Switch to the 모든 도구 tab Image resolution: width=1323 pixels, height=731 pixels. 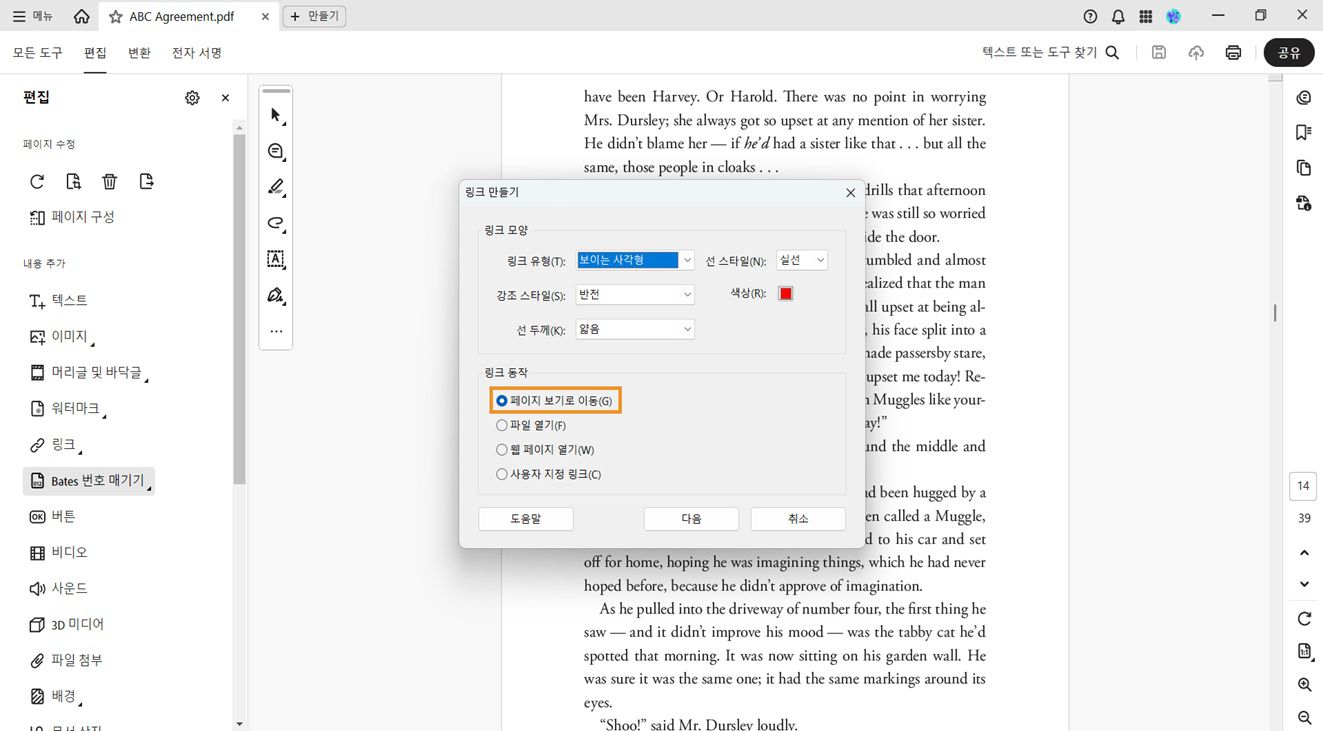[x=37, y=53]
